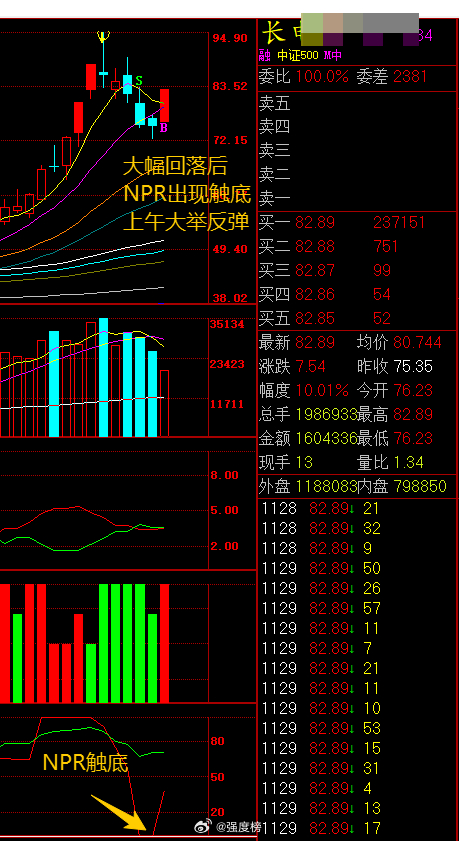Click the 委比 100.0% value
Image resolution: width=459 pixels, height=841 pixels.
pyautogui.click(x=322, y=77)
